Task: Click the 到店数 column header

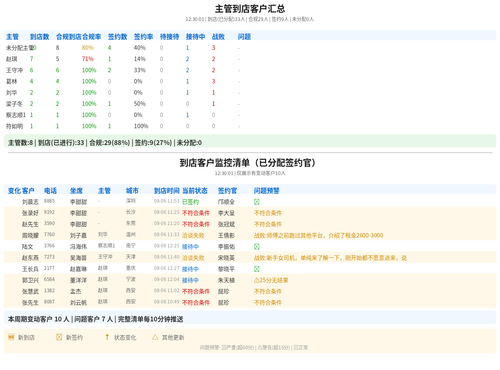Action: (39, 37)
